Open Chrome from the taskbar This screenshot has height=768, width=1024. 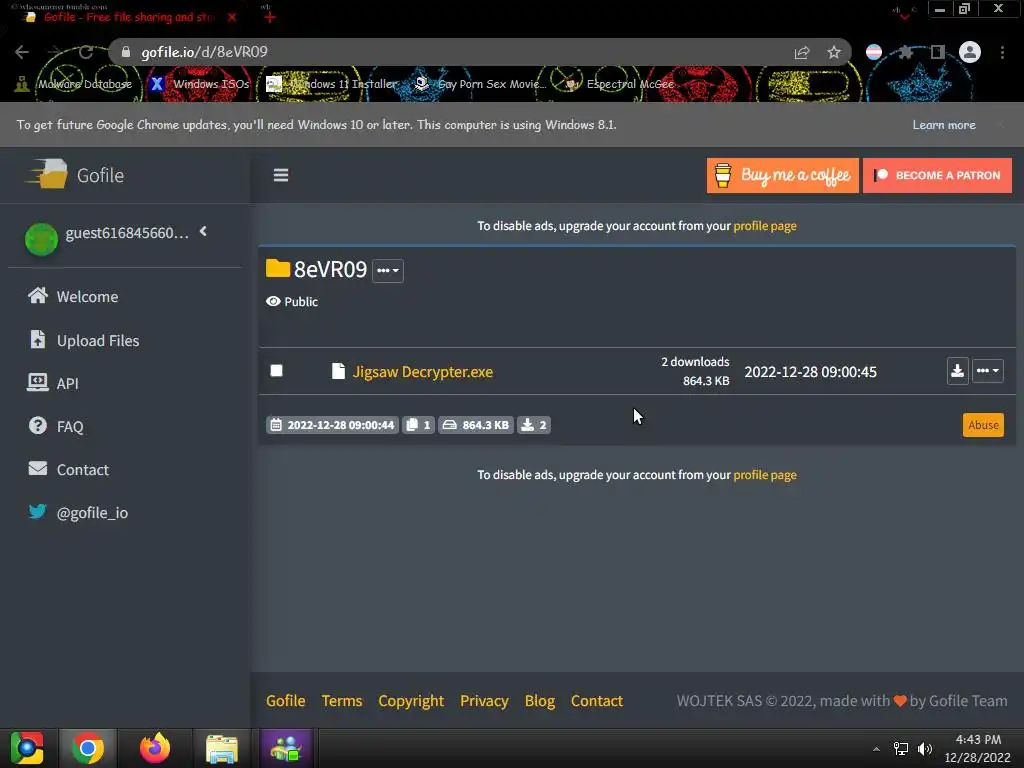tap(88, 748)
